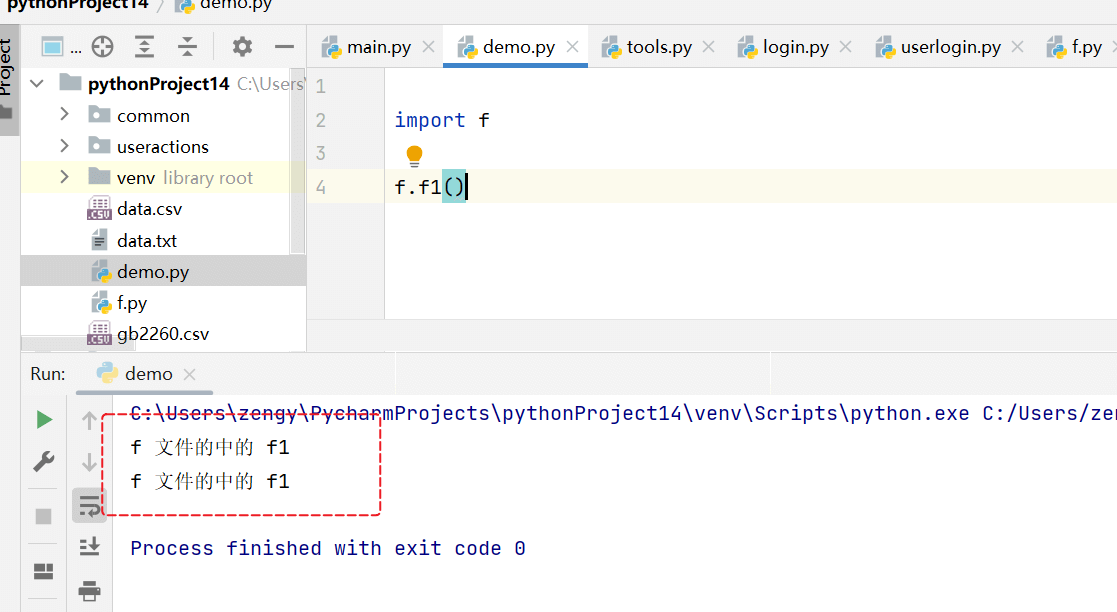This screenshot has width=1117, height=612.
Task: Click the project tree vertical scrollbar
Action: pos(298,162)
